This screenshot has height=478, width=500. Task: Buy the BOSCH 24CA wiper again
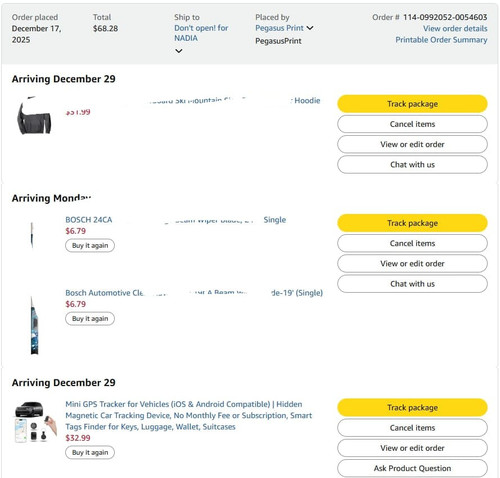[x=90, y=246]
